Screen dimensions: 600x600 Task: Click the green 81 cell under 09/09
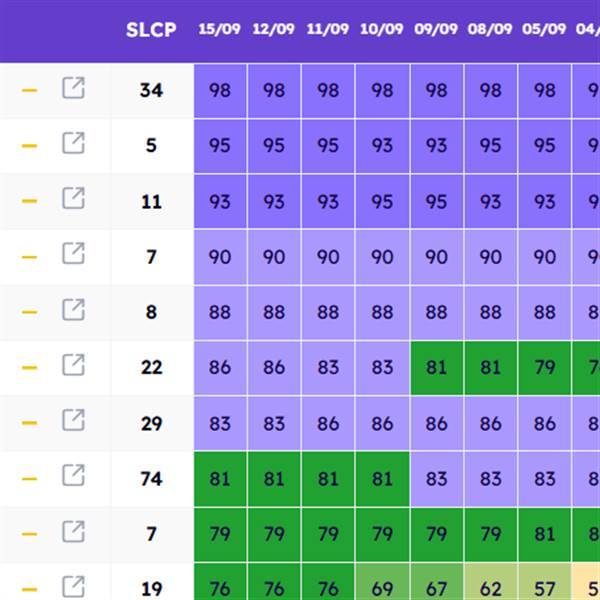(x=437, y=368)
